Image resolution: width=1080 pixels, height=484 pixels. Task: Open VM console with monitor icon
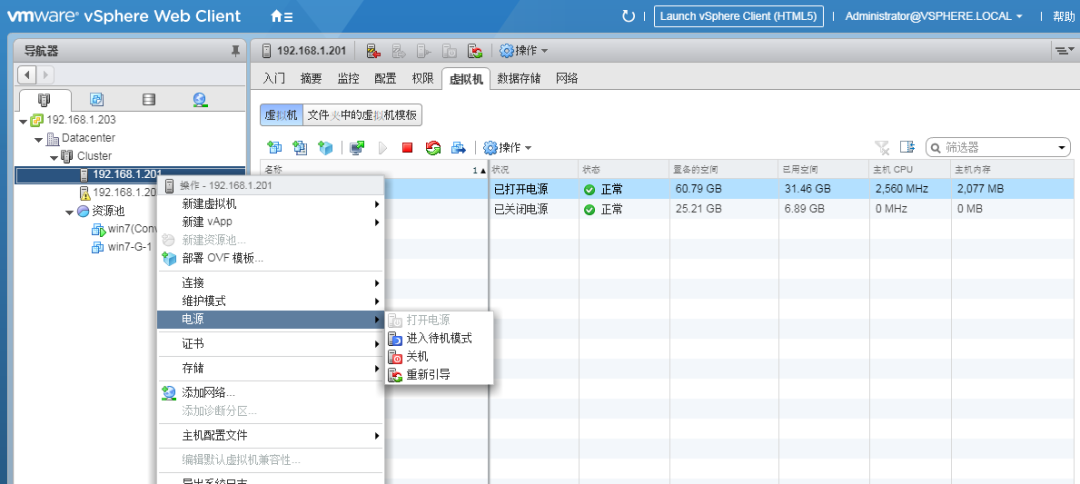tap(357, 147)
